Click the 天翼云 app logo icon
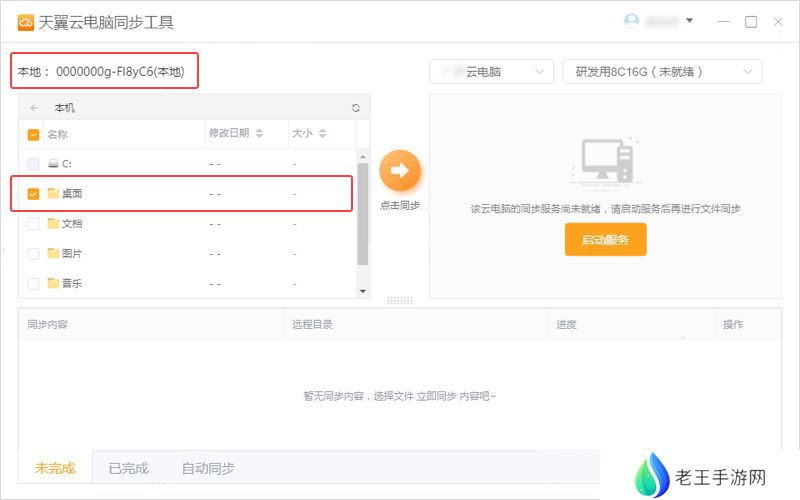The height and width of the screenshot is (500, 800). coord(26,22)
